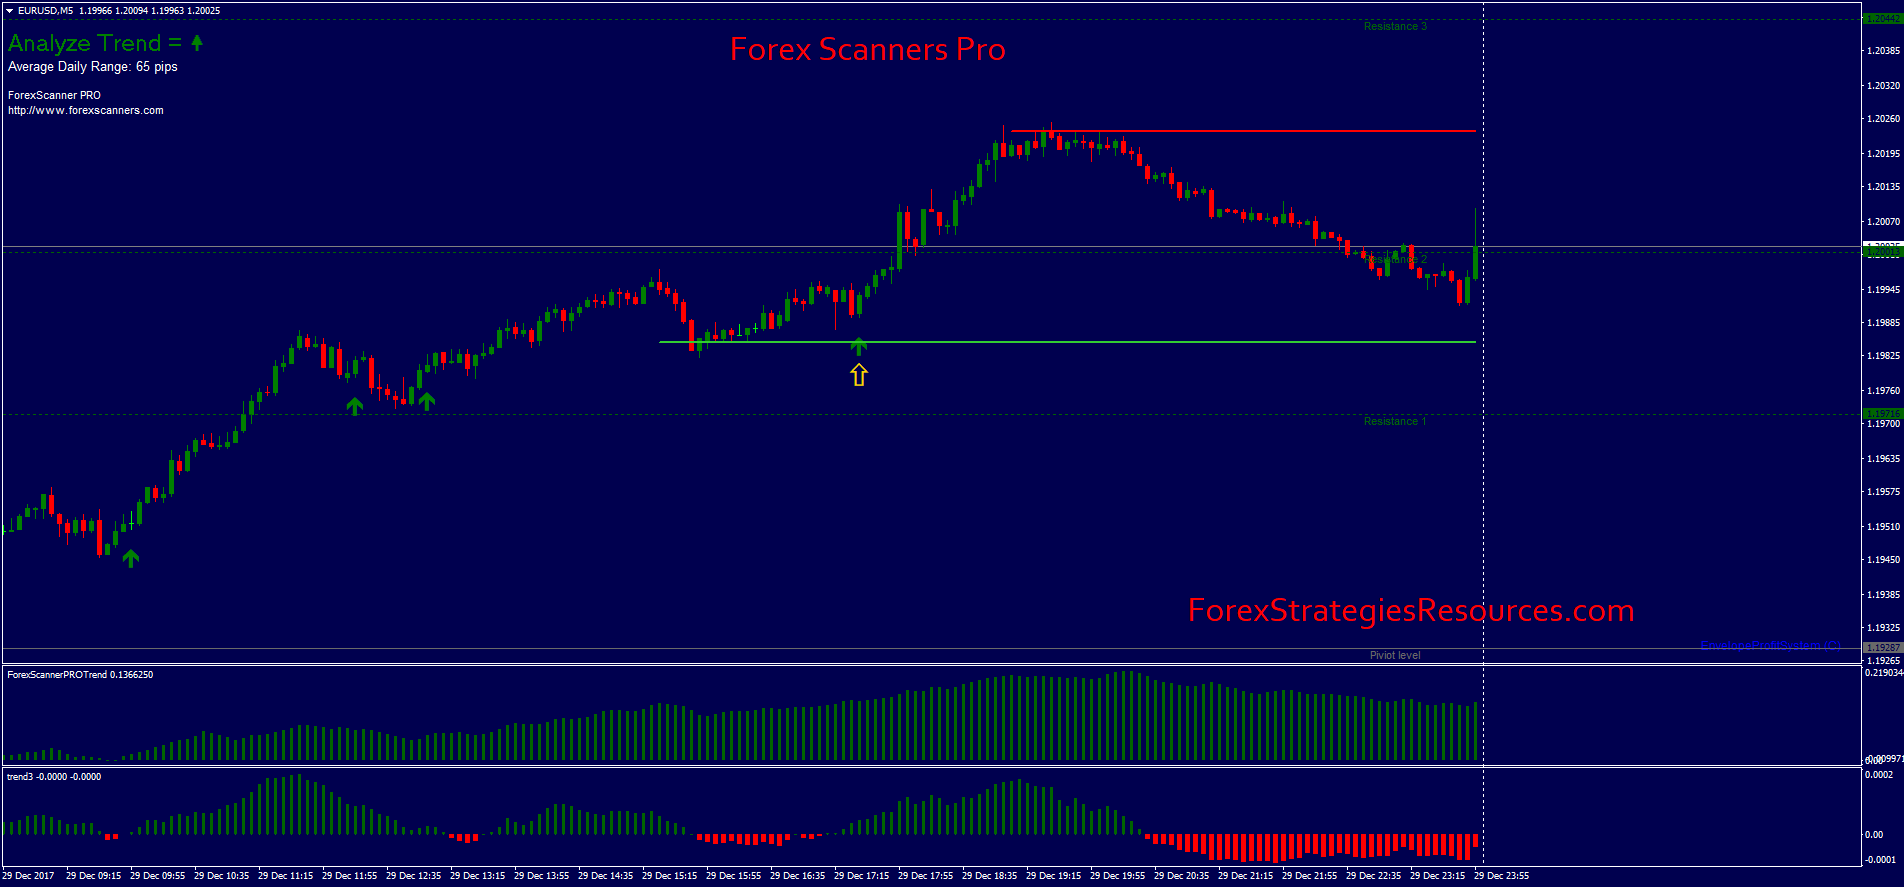Click the ForexScannerPROTrend 0.1366250 indicator label
The width and height of the screenshot is (1904, 887).
click(x=80, y=675)
